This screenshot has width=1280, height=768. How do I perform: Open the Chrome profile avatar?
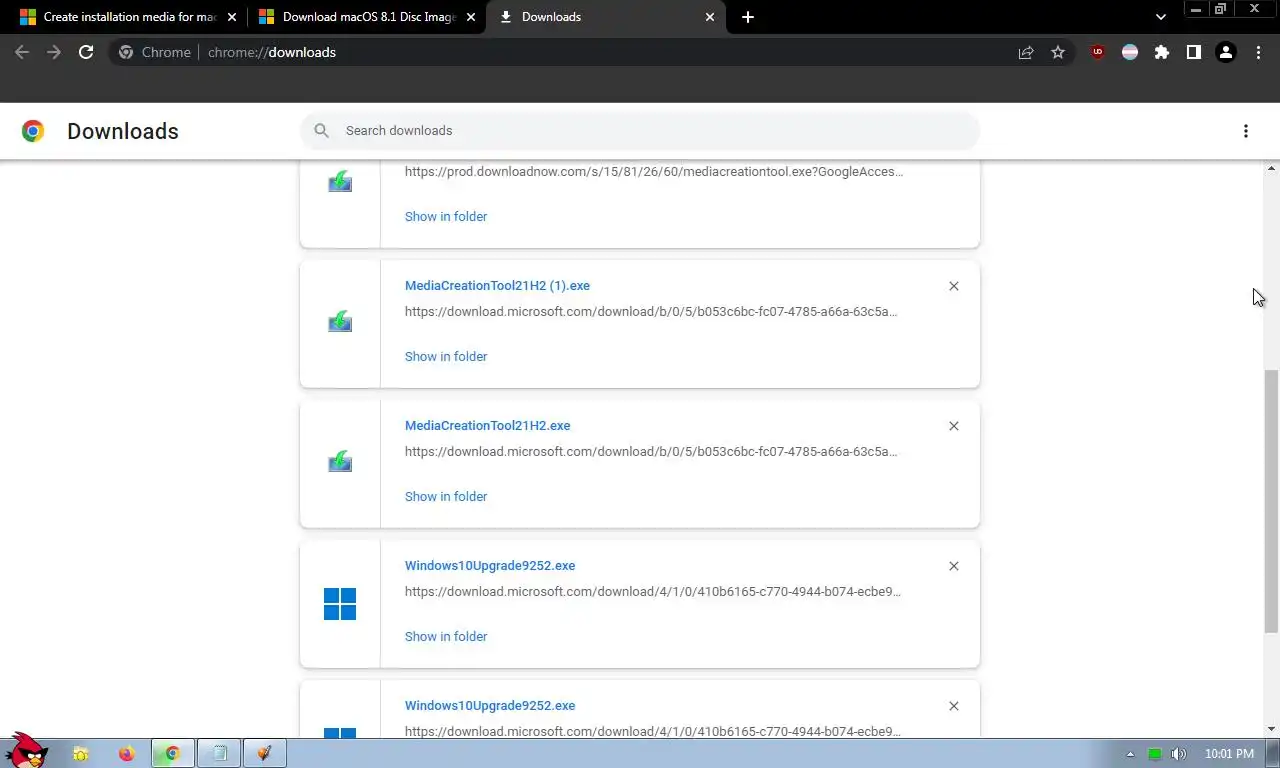pyautogui.click(x=1226, y=52)
